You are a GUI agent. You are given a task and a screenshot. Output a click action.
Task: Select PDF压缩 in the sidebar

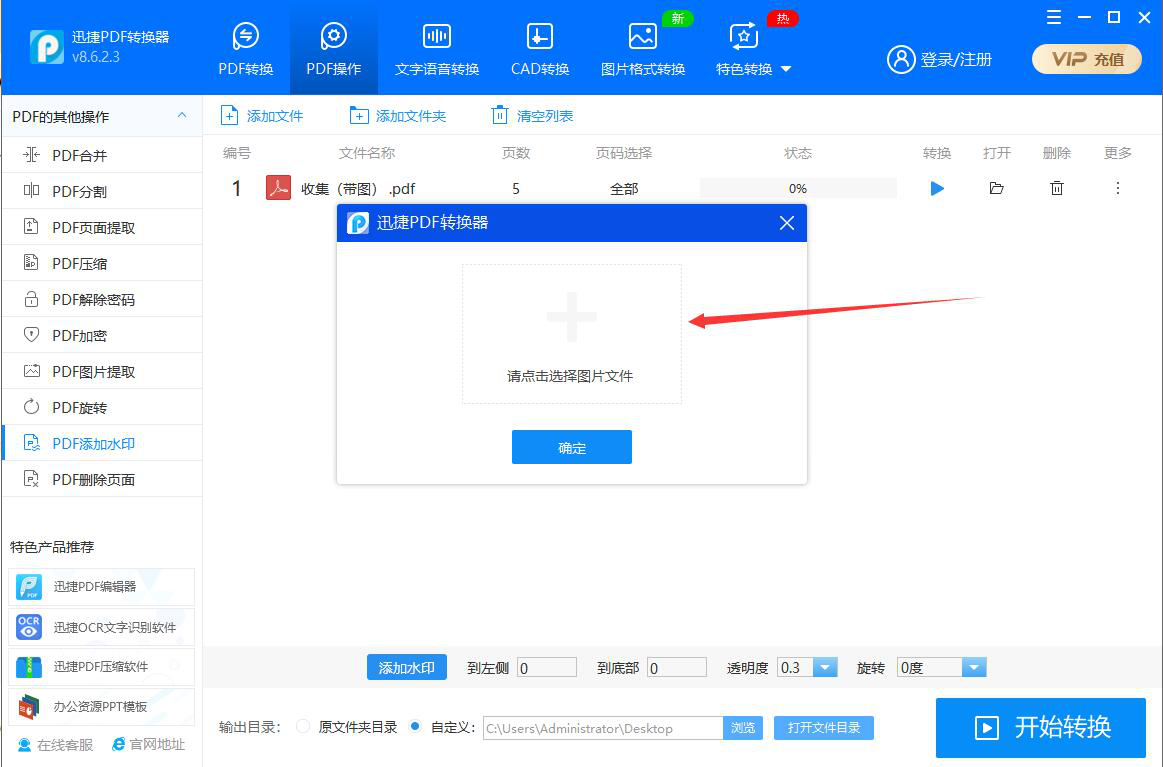102,263
